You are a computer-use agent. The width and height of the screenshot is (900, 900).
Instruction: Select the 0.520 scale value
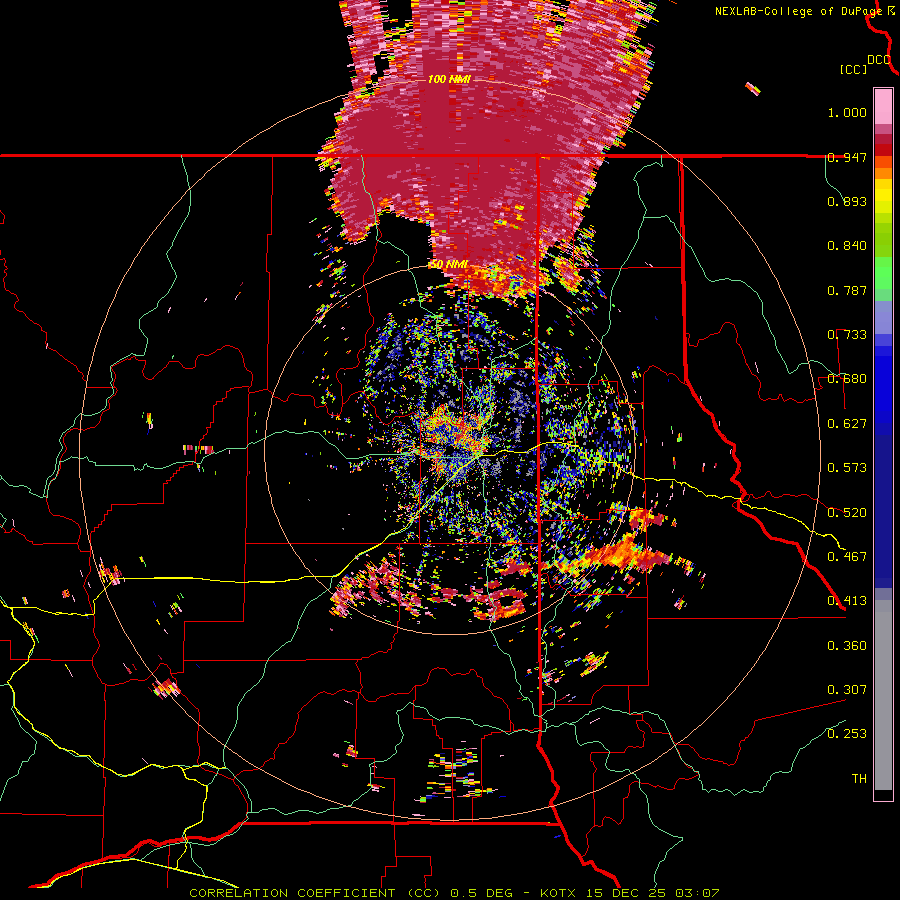pos(847,513)
